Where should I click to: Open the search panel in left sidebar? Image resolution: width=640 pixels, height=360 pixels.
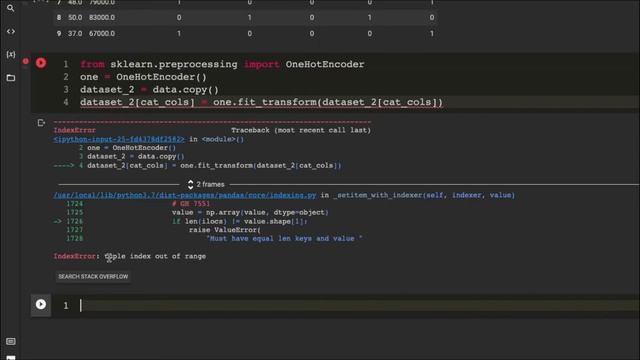(11, 8)
